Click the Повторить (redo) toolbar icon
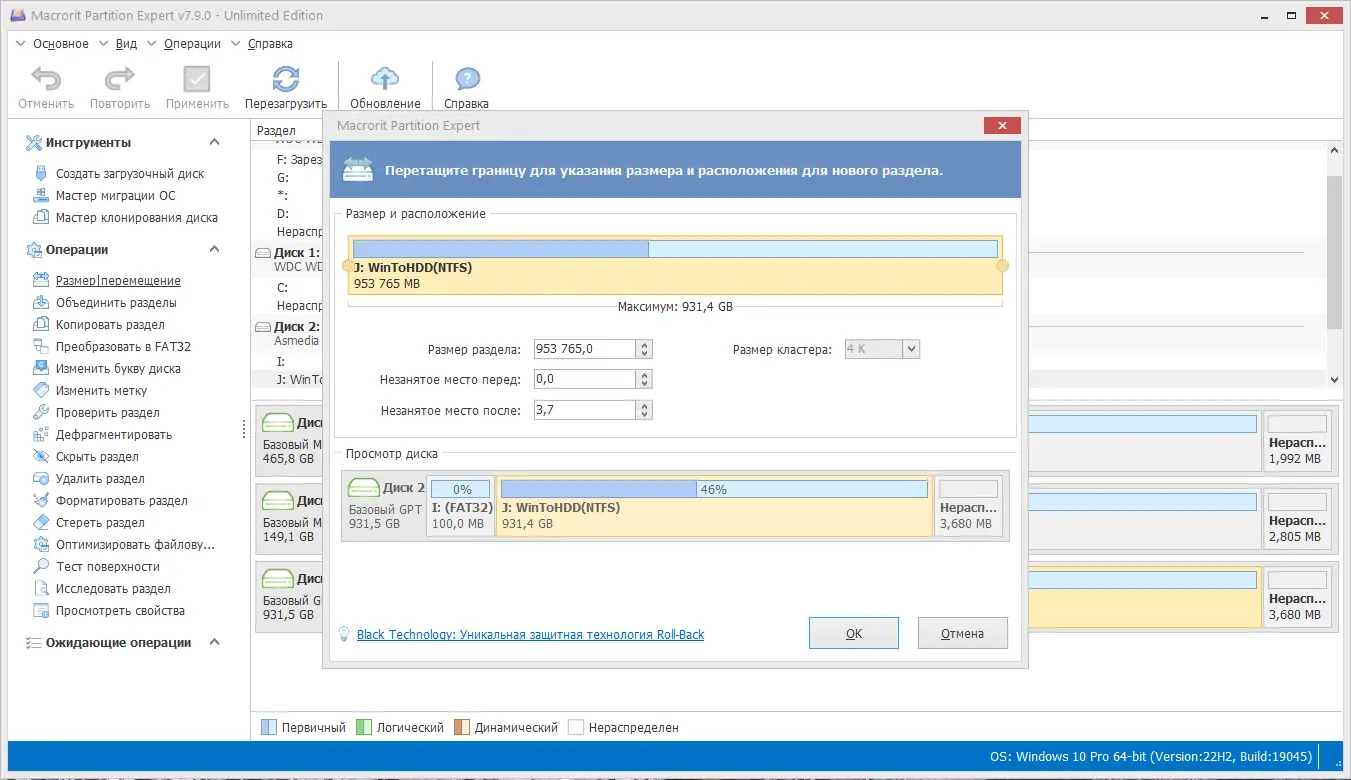Screen dimensions: 1351x780 tap(120, 79)
